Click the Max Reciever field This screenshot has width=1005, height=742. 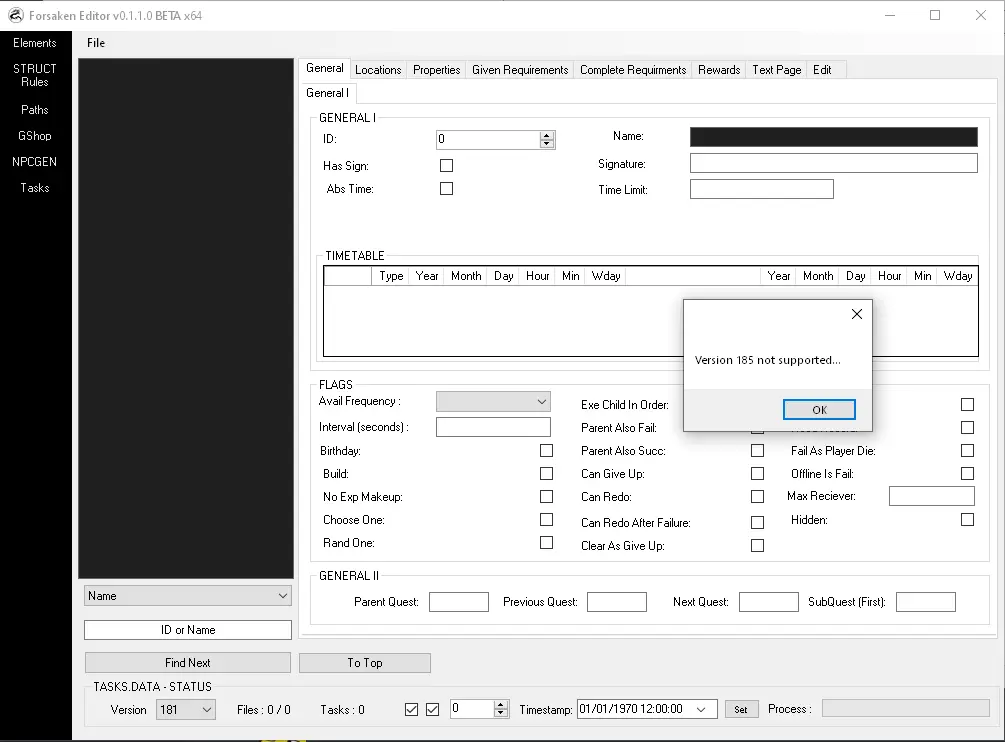[x=931, y=496]
